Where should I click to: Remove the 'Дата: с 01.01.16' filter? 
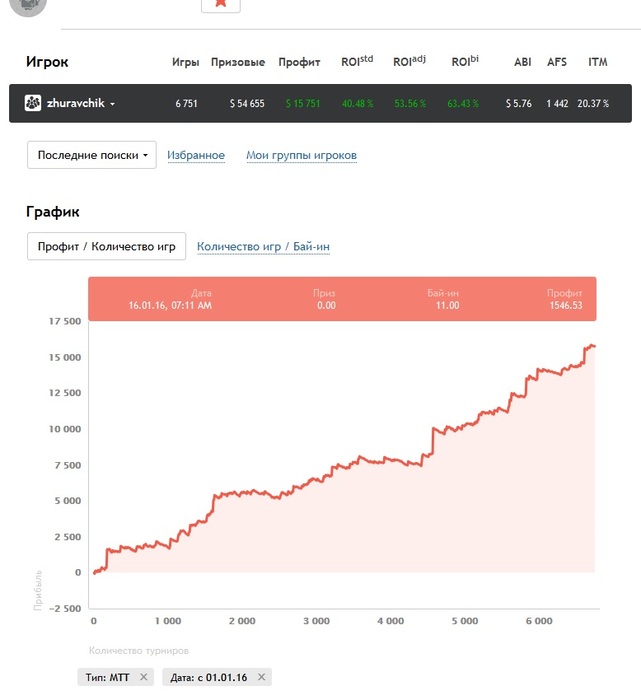262,677
